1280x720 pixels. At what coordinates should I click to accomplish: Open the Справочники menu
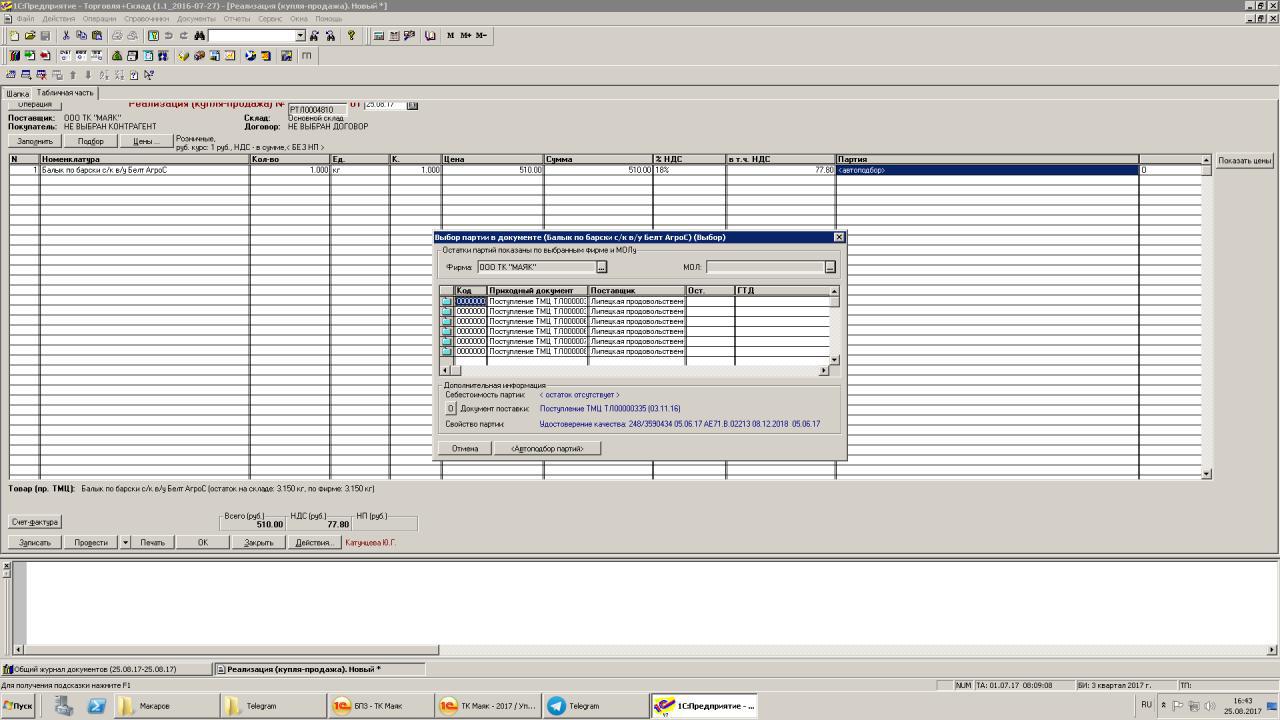point(146,19)
